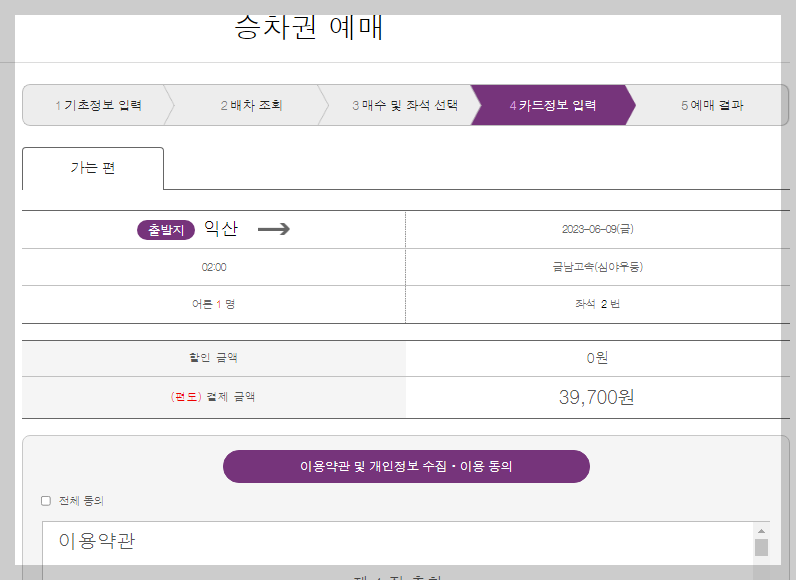
Task: Click the (편도) 결제 금액 label
Action: [213, 397]
